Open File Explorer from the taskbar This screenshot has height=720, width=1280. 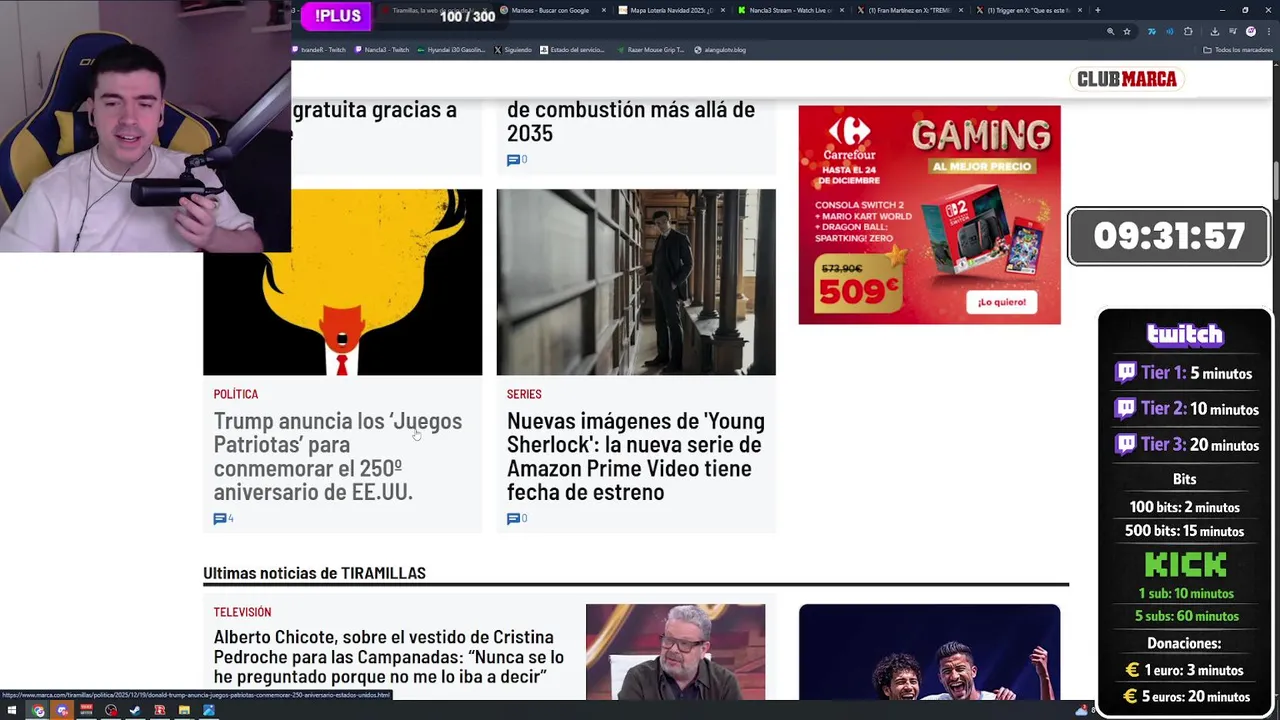click(x=184, y=711)
